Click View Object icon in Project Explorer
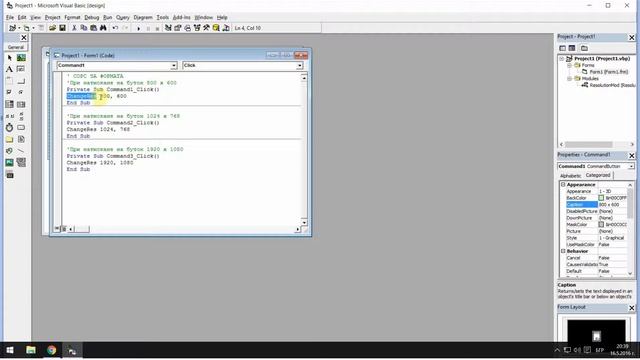640x360 pixels. click(572, 48)
